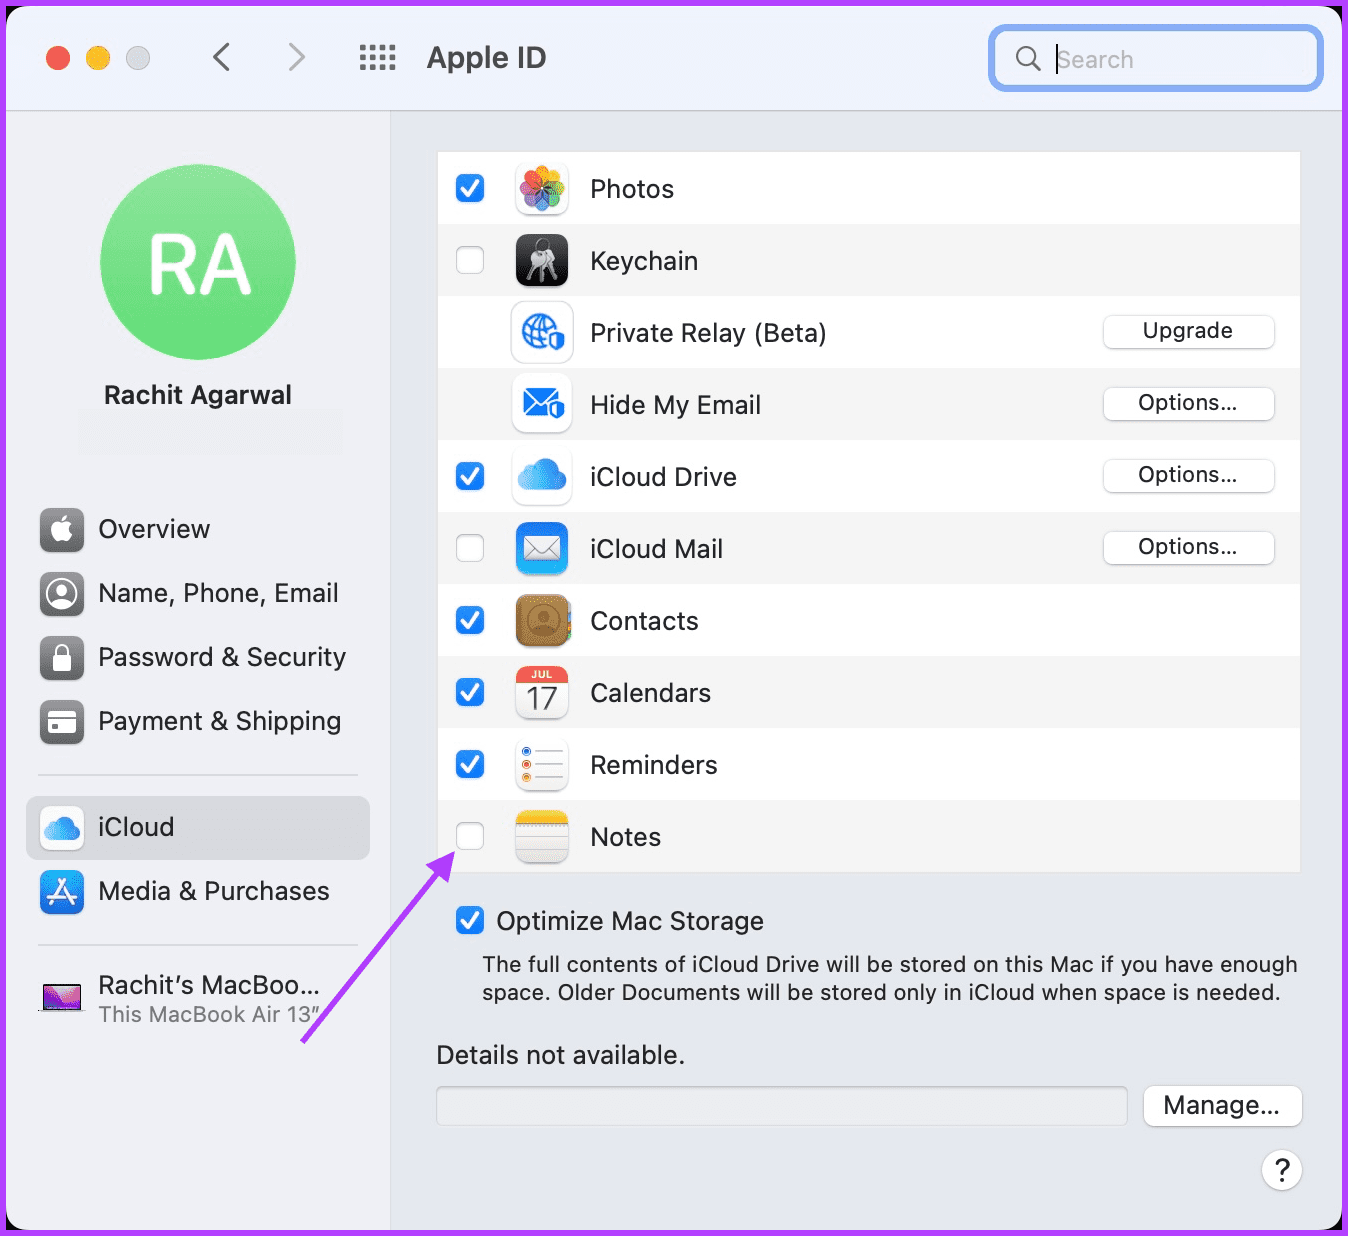The height and width of the screenshot is (1236, 1348).
Task: Open the Overview section
Action: point(198,529)
